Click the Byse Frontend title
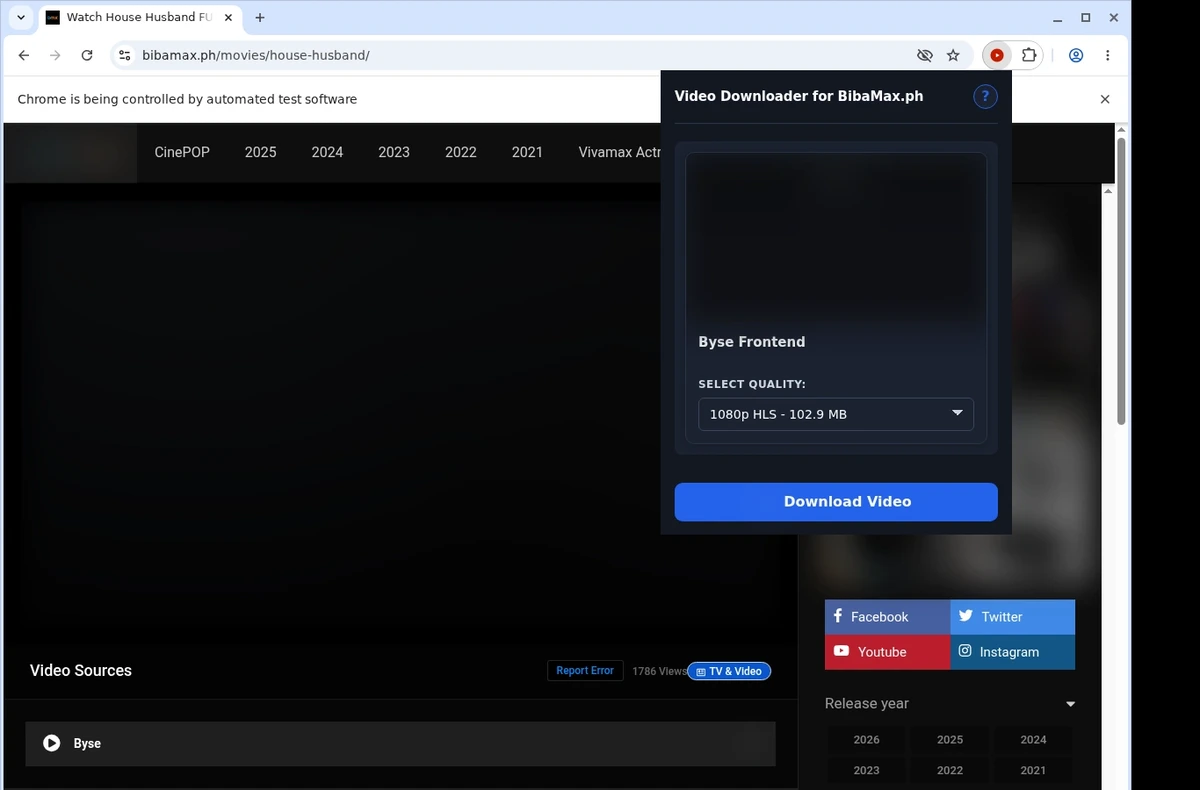This screenshot has height=790, width=1200. coord(752,342)
